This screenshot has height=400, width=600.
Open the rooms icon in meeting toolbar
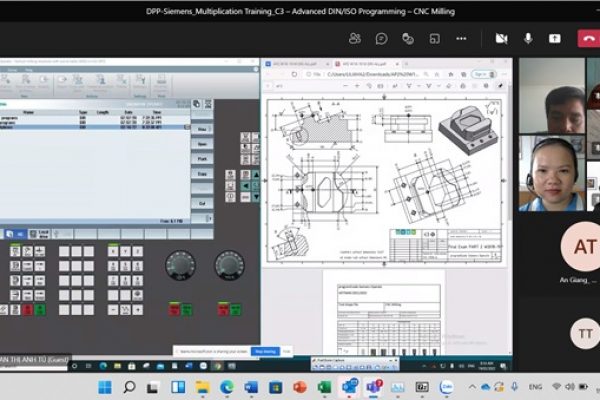[434, 38]
